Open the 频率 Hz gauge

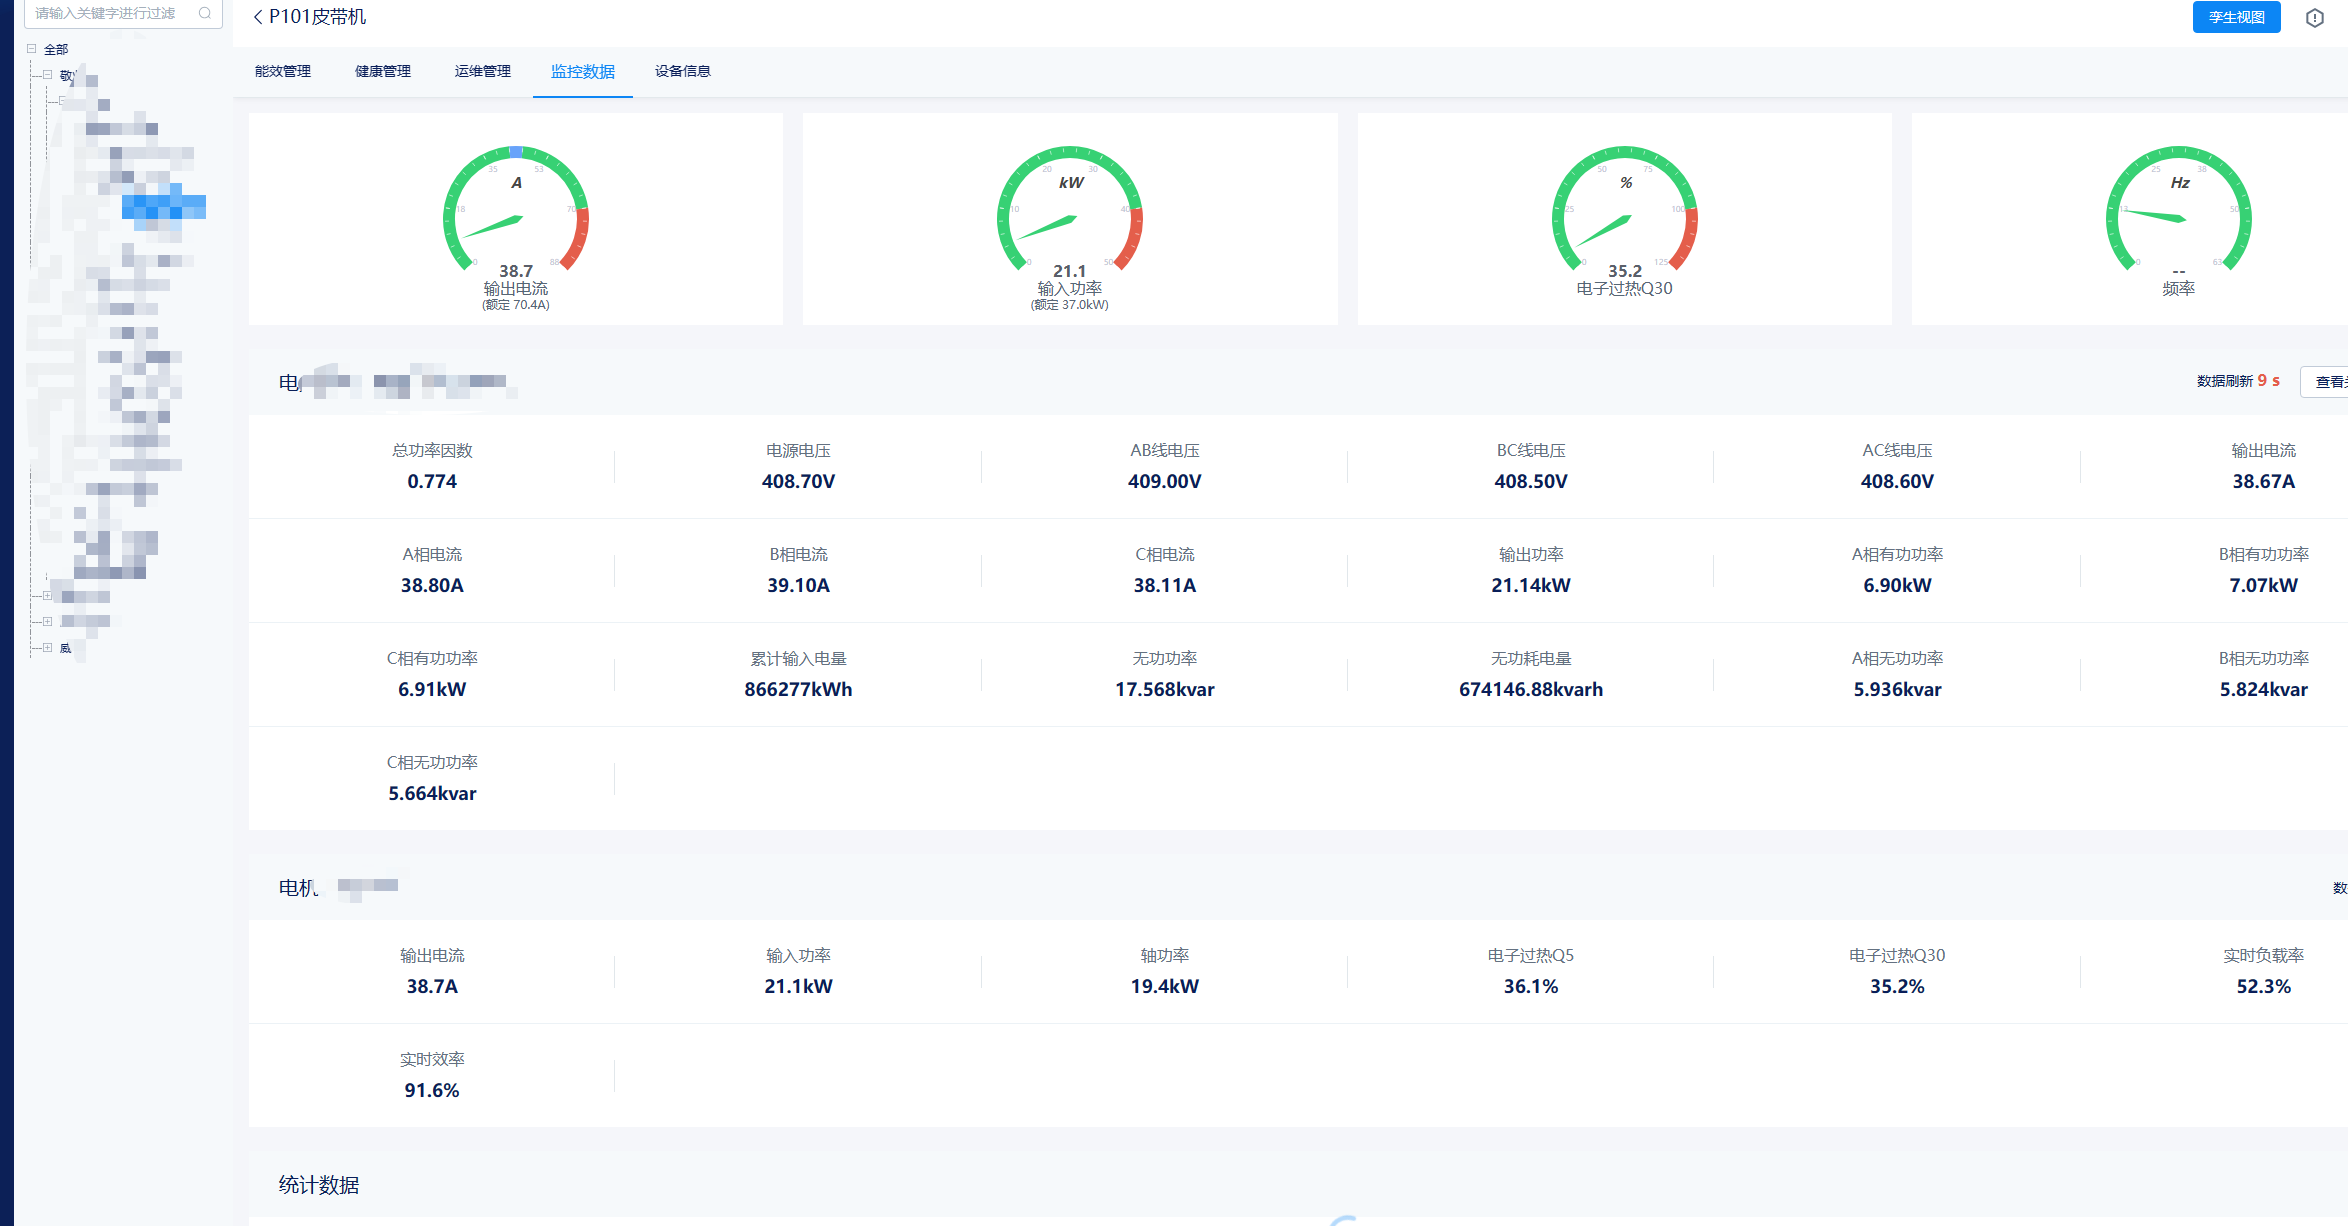coord(2179,210)
